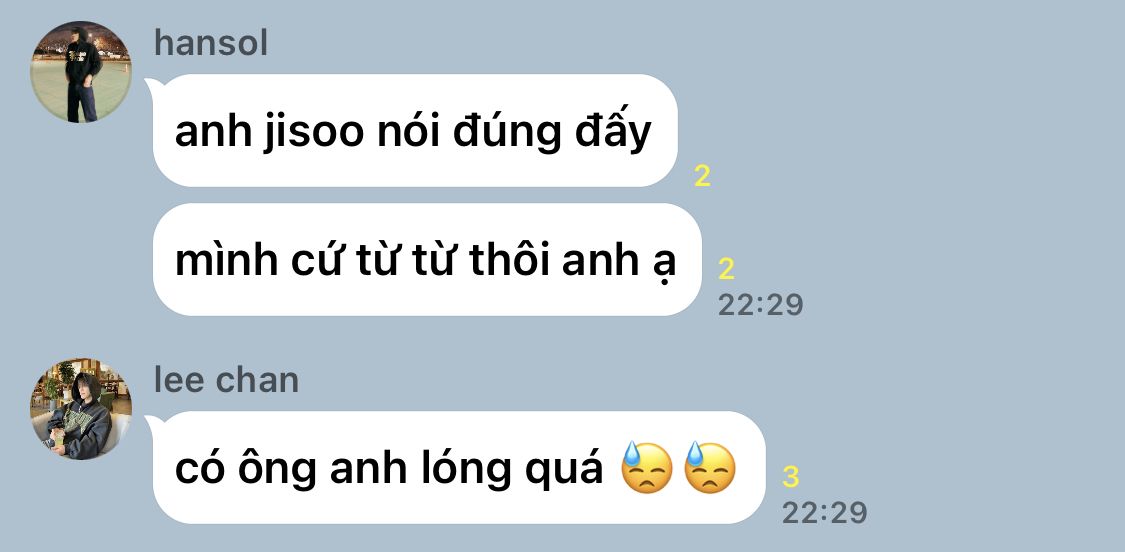
Task: Click unread count 2 above hansol's timestamp
Action: pyautogui.click(x=726, y=269)
